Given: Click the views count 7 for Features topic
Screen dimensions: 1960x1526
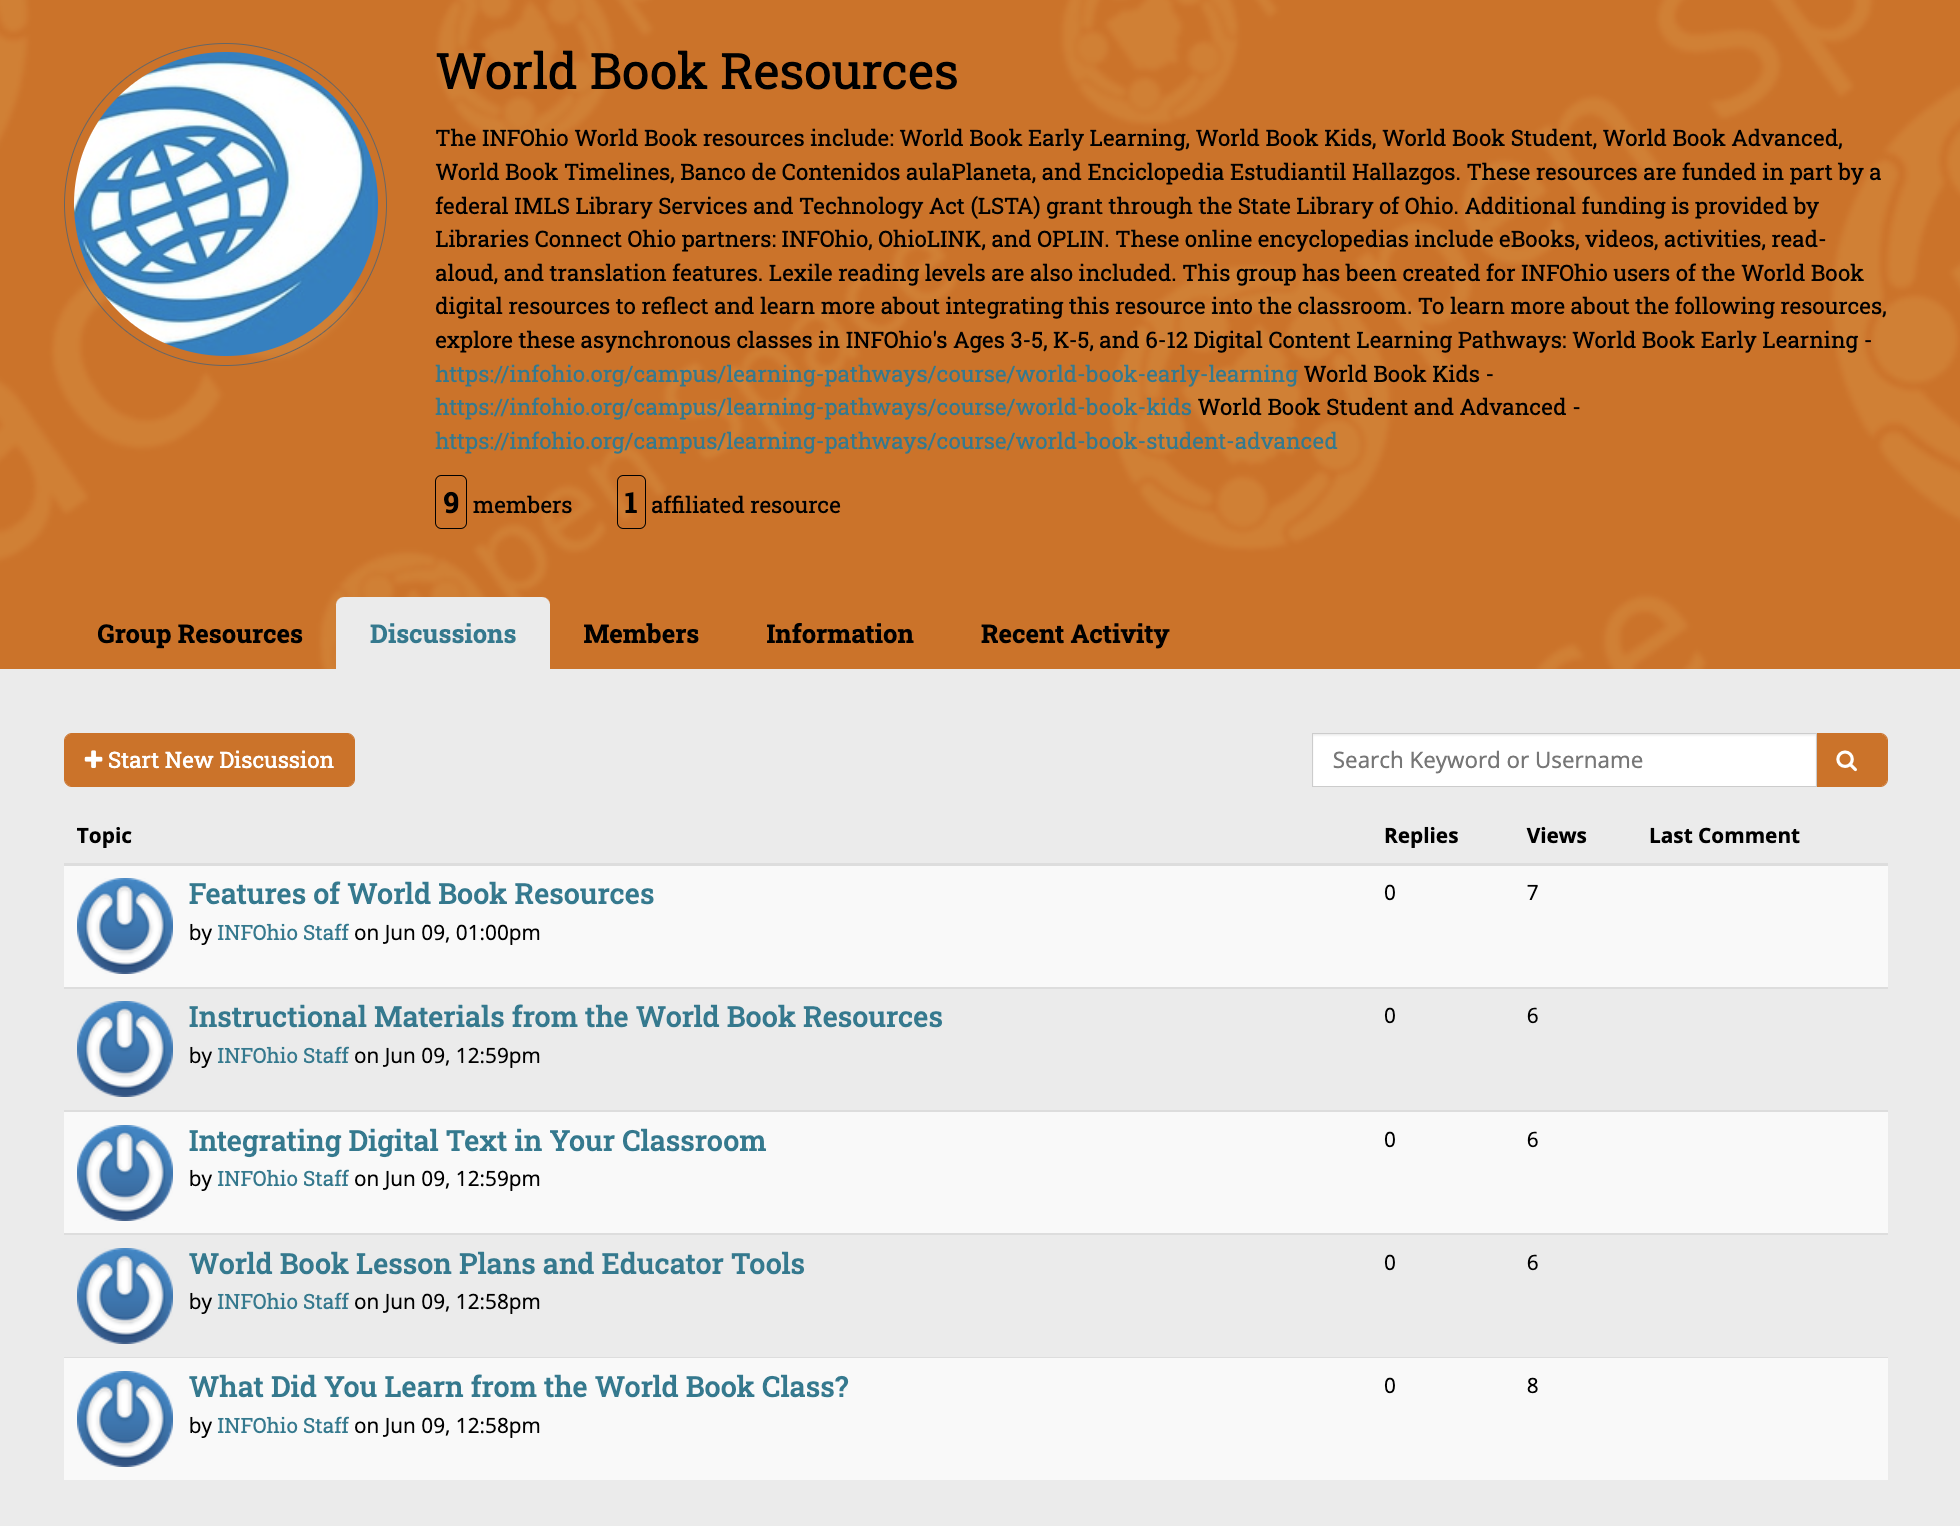Looking at the screenshot, I should pos(1532,893).
